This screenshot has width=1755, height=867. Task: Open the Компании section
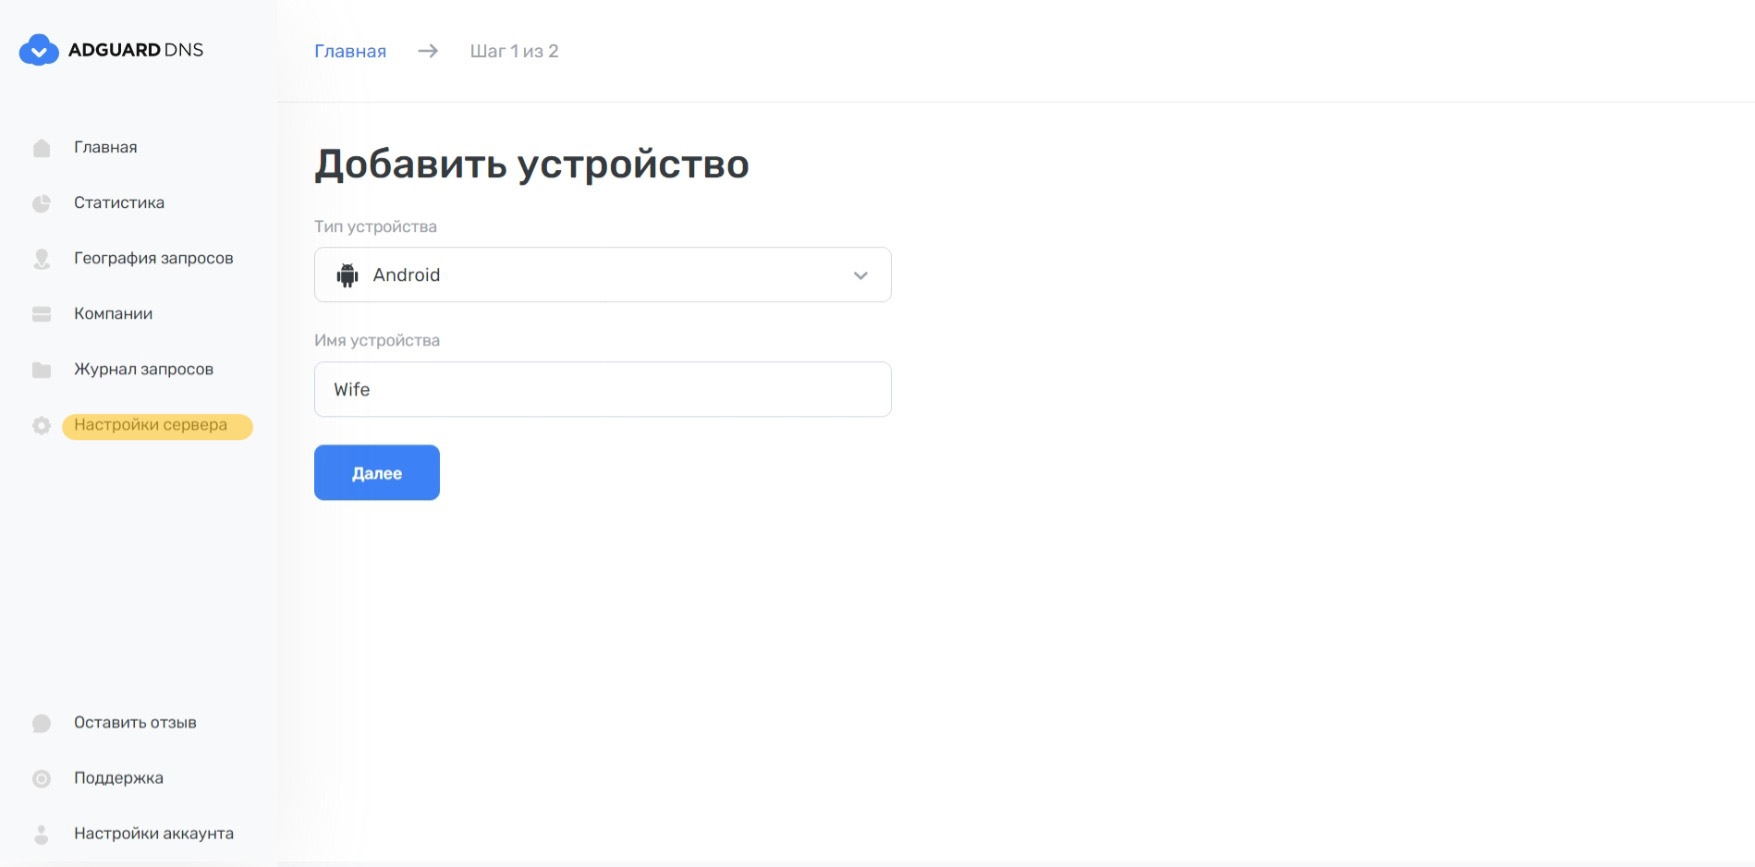113,313
